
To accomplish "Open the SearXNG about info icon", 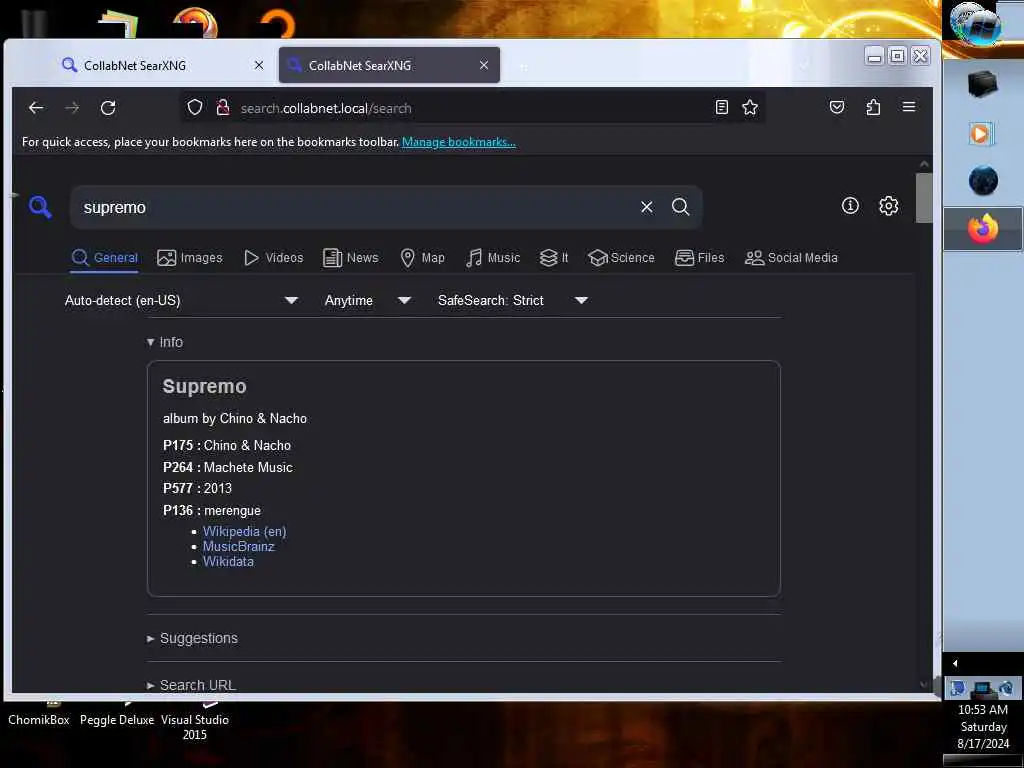I will [850, 206].
